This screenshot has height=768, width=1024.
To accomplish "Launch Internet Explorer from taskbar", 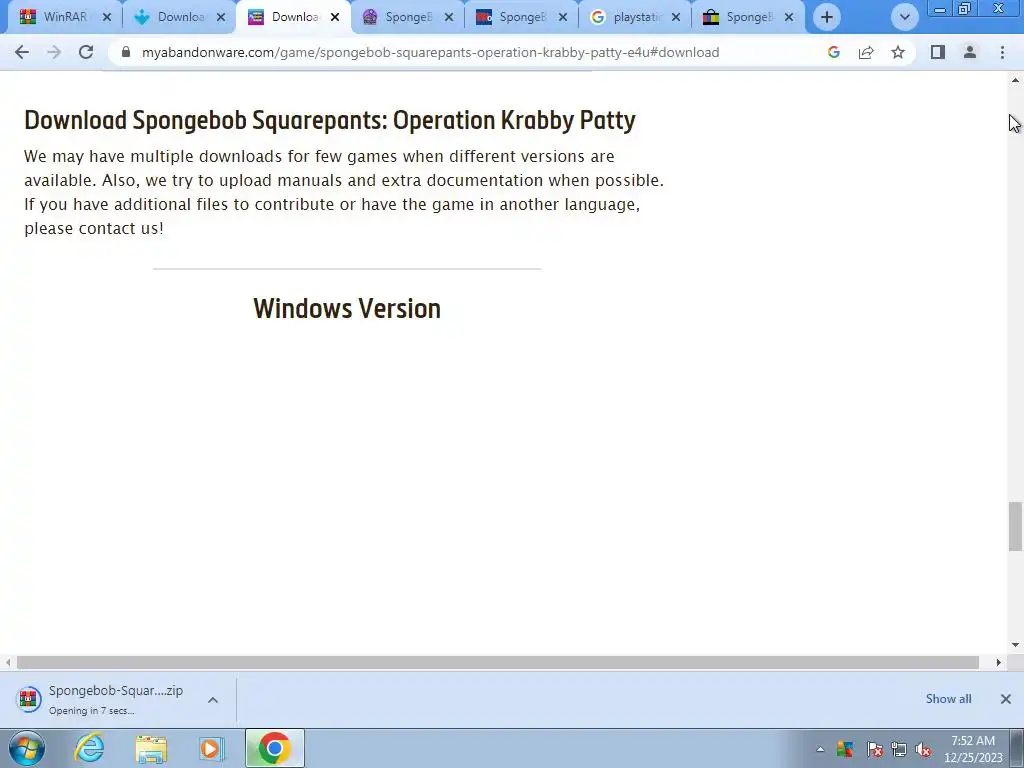I will point(89,748).
